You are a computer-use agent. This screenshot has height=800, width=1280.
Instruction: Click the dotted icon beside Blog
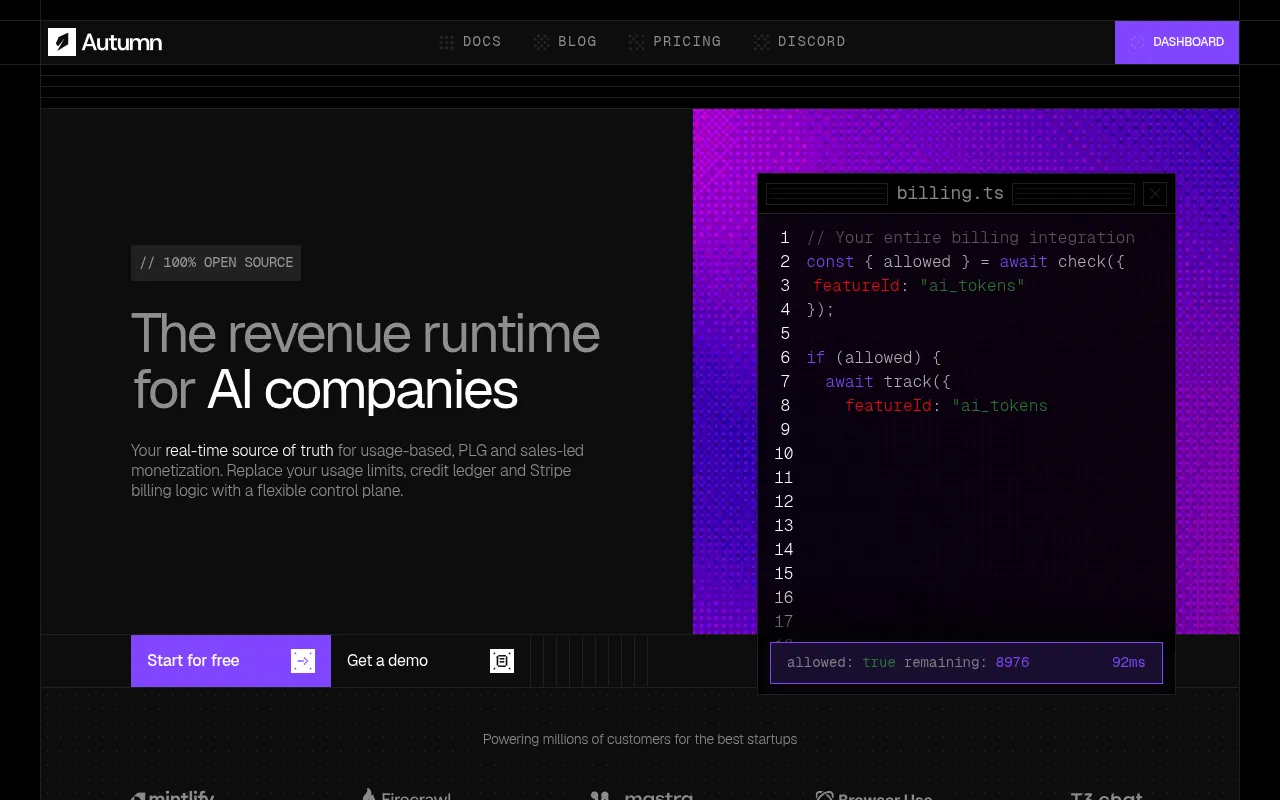coord(541,42)
